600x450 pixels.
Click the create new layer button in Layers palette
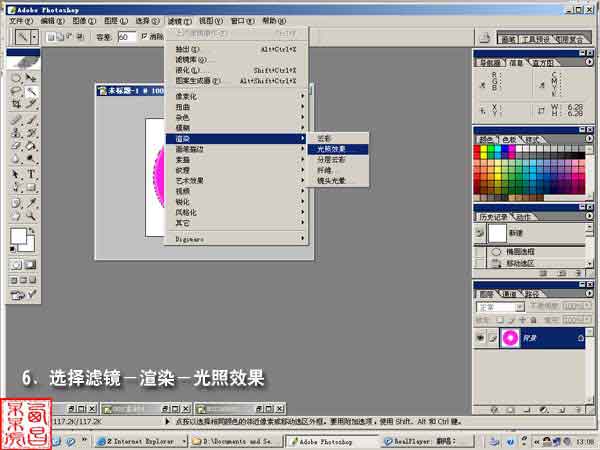point(562,410)
